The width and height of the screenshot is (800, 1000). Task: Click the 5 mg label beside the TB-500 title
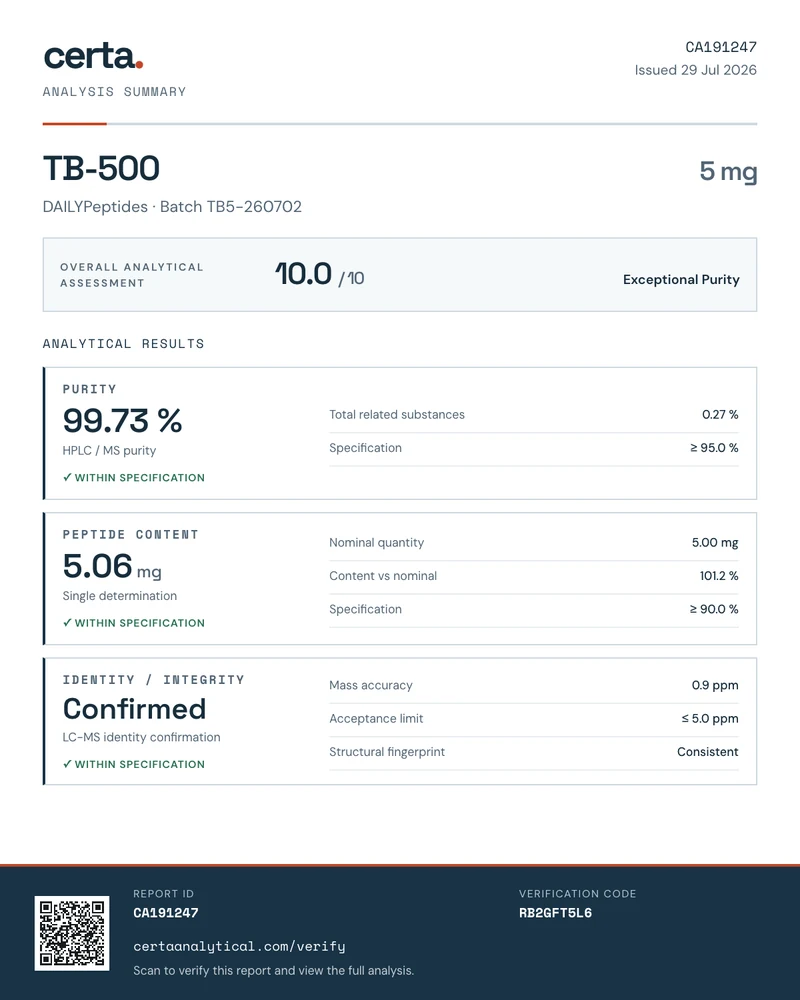pyautogui.click(x=728, y=171)
